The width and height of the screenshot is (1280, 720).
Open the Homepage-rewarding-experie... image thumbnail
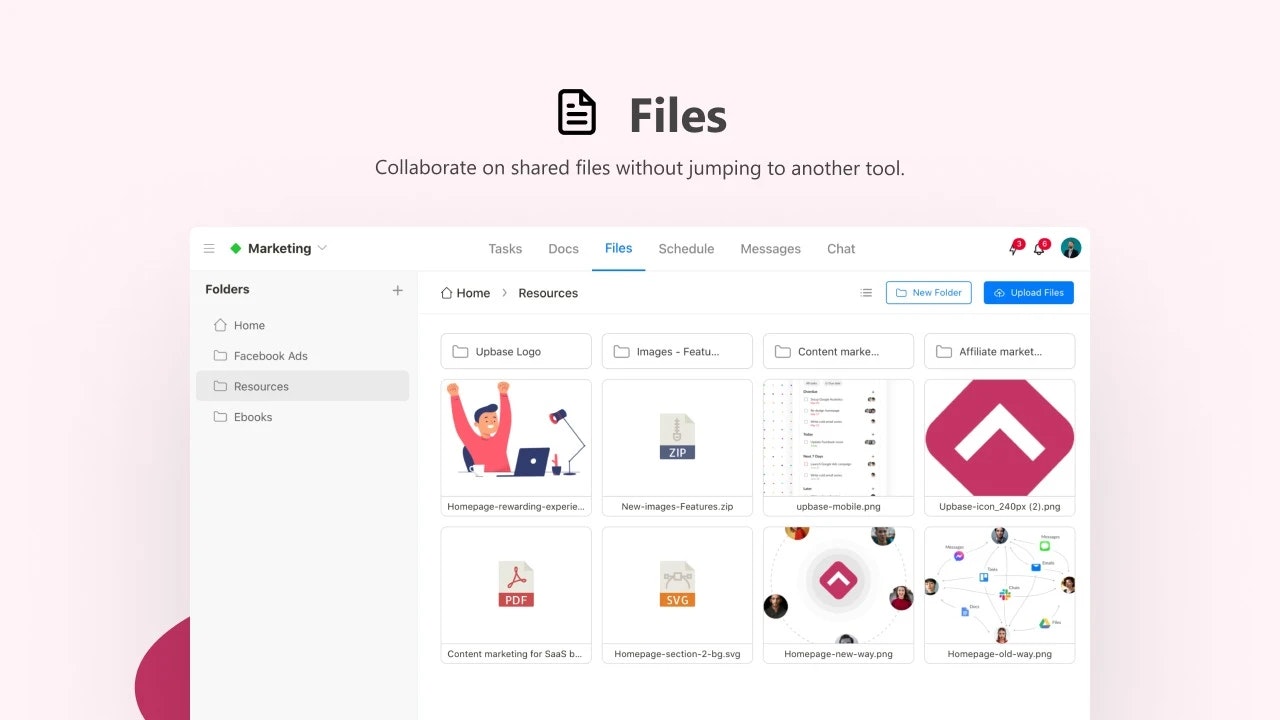[x=516, y=438]
